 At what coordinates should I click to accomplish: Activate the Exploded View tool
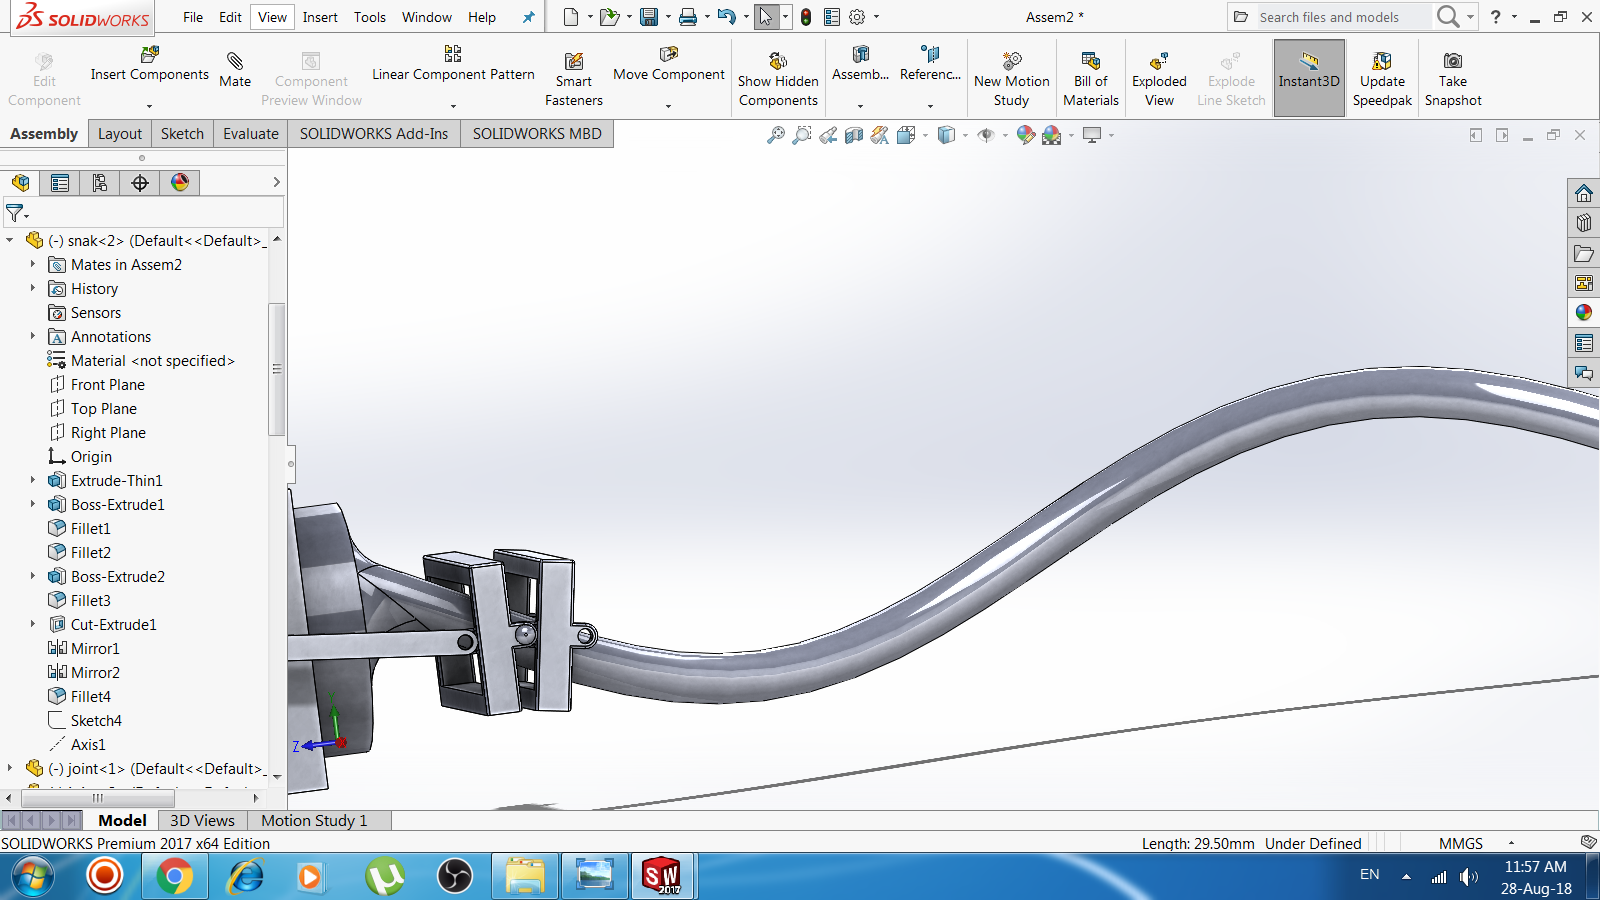click(1158, 75)
